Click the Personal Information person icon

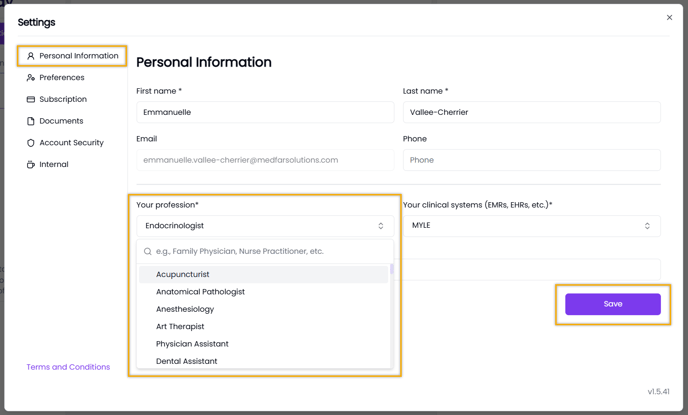31,56
